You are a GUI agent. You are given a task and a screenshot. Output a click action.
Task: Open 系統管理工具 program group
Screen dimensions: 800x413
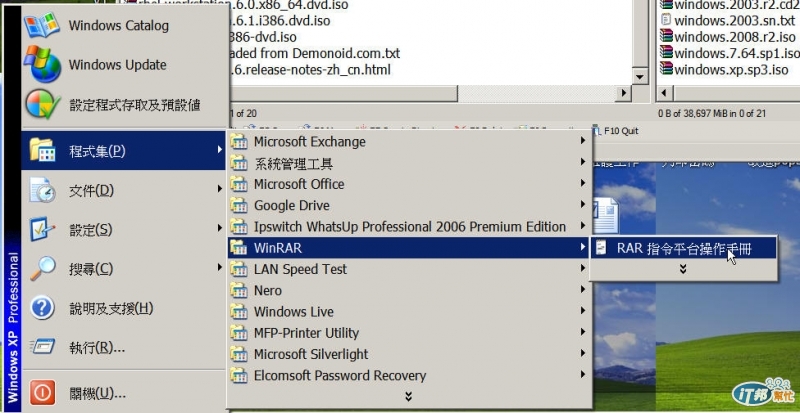click(410, 163)
